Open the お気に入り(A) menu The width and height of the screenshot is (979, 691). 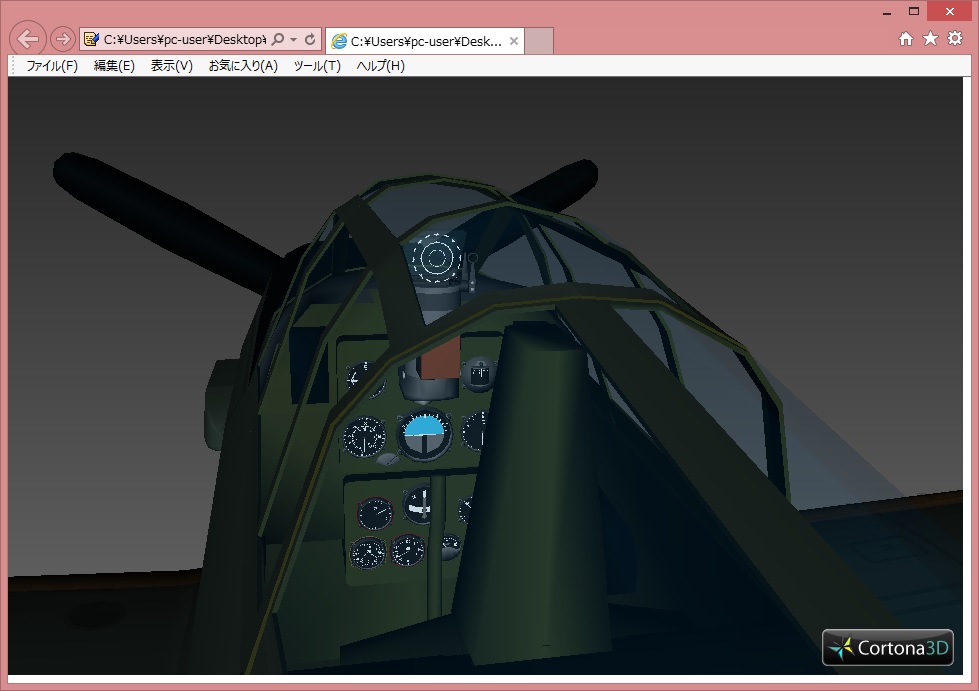click(243, 66)
